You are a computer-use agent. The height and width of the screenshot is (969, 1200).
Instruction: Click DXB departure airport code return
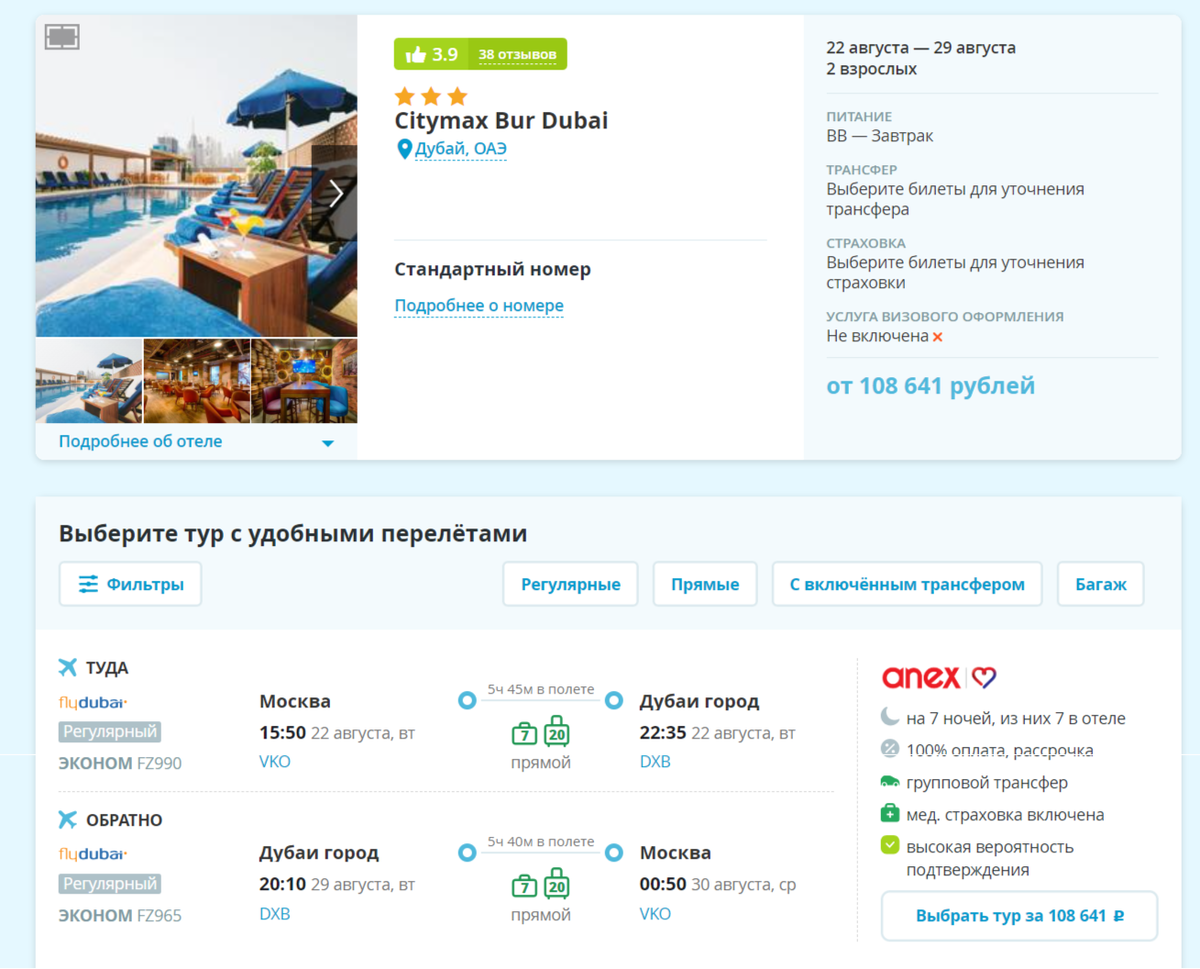point(275,914)
